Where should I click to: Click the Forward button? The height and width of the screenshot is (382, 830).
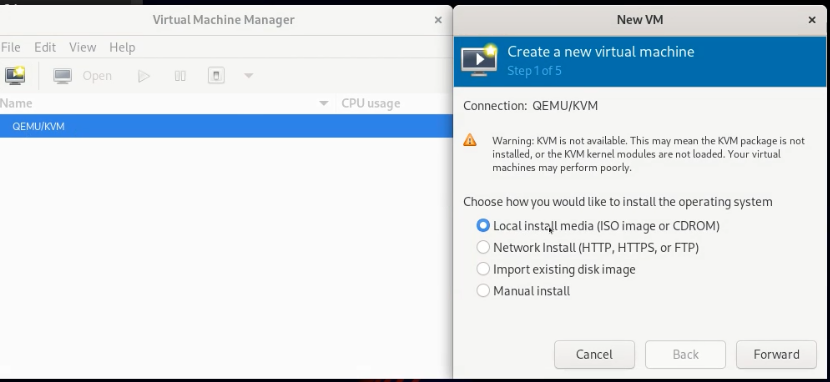776,354
